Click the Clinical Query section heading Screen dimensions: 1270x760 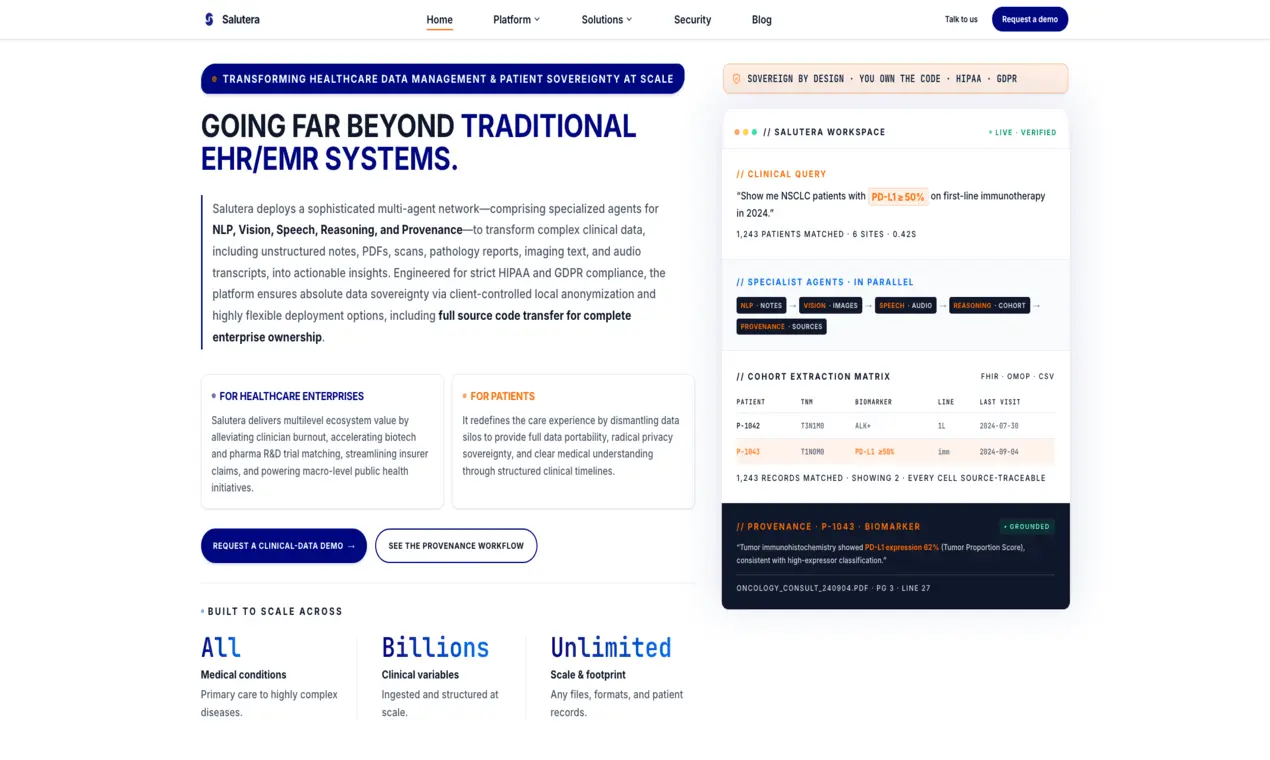click(781, 174)
